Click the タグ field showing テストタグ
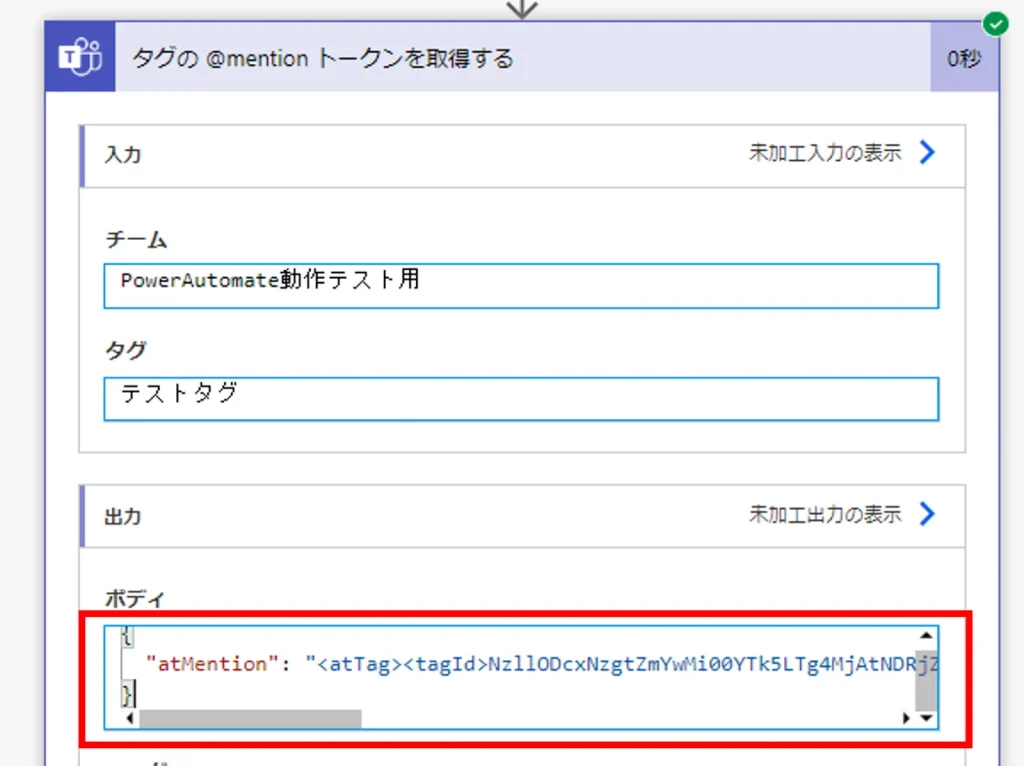 click(x=520, y=399)
